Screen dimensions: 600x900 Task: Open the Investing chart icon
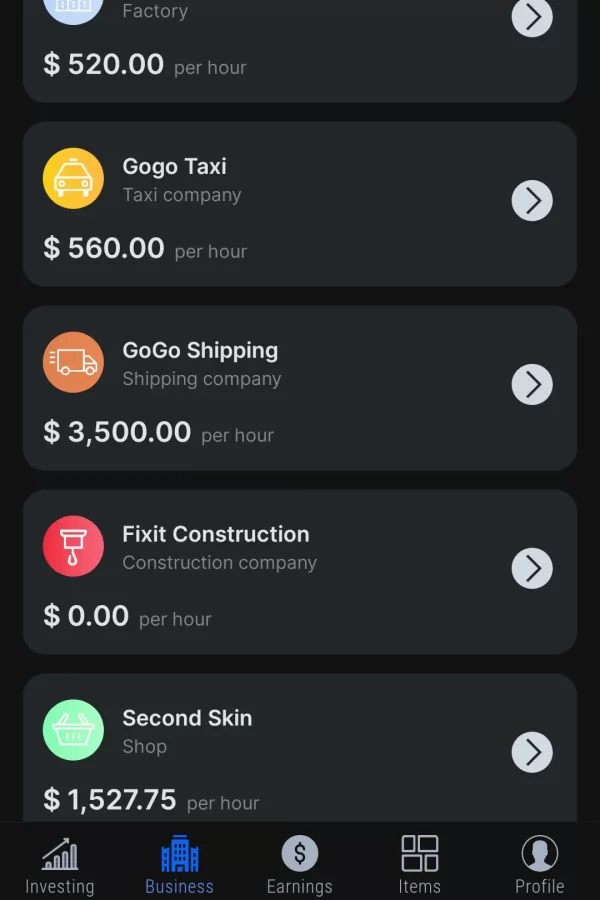[x=59, y=854]
